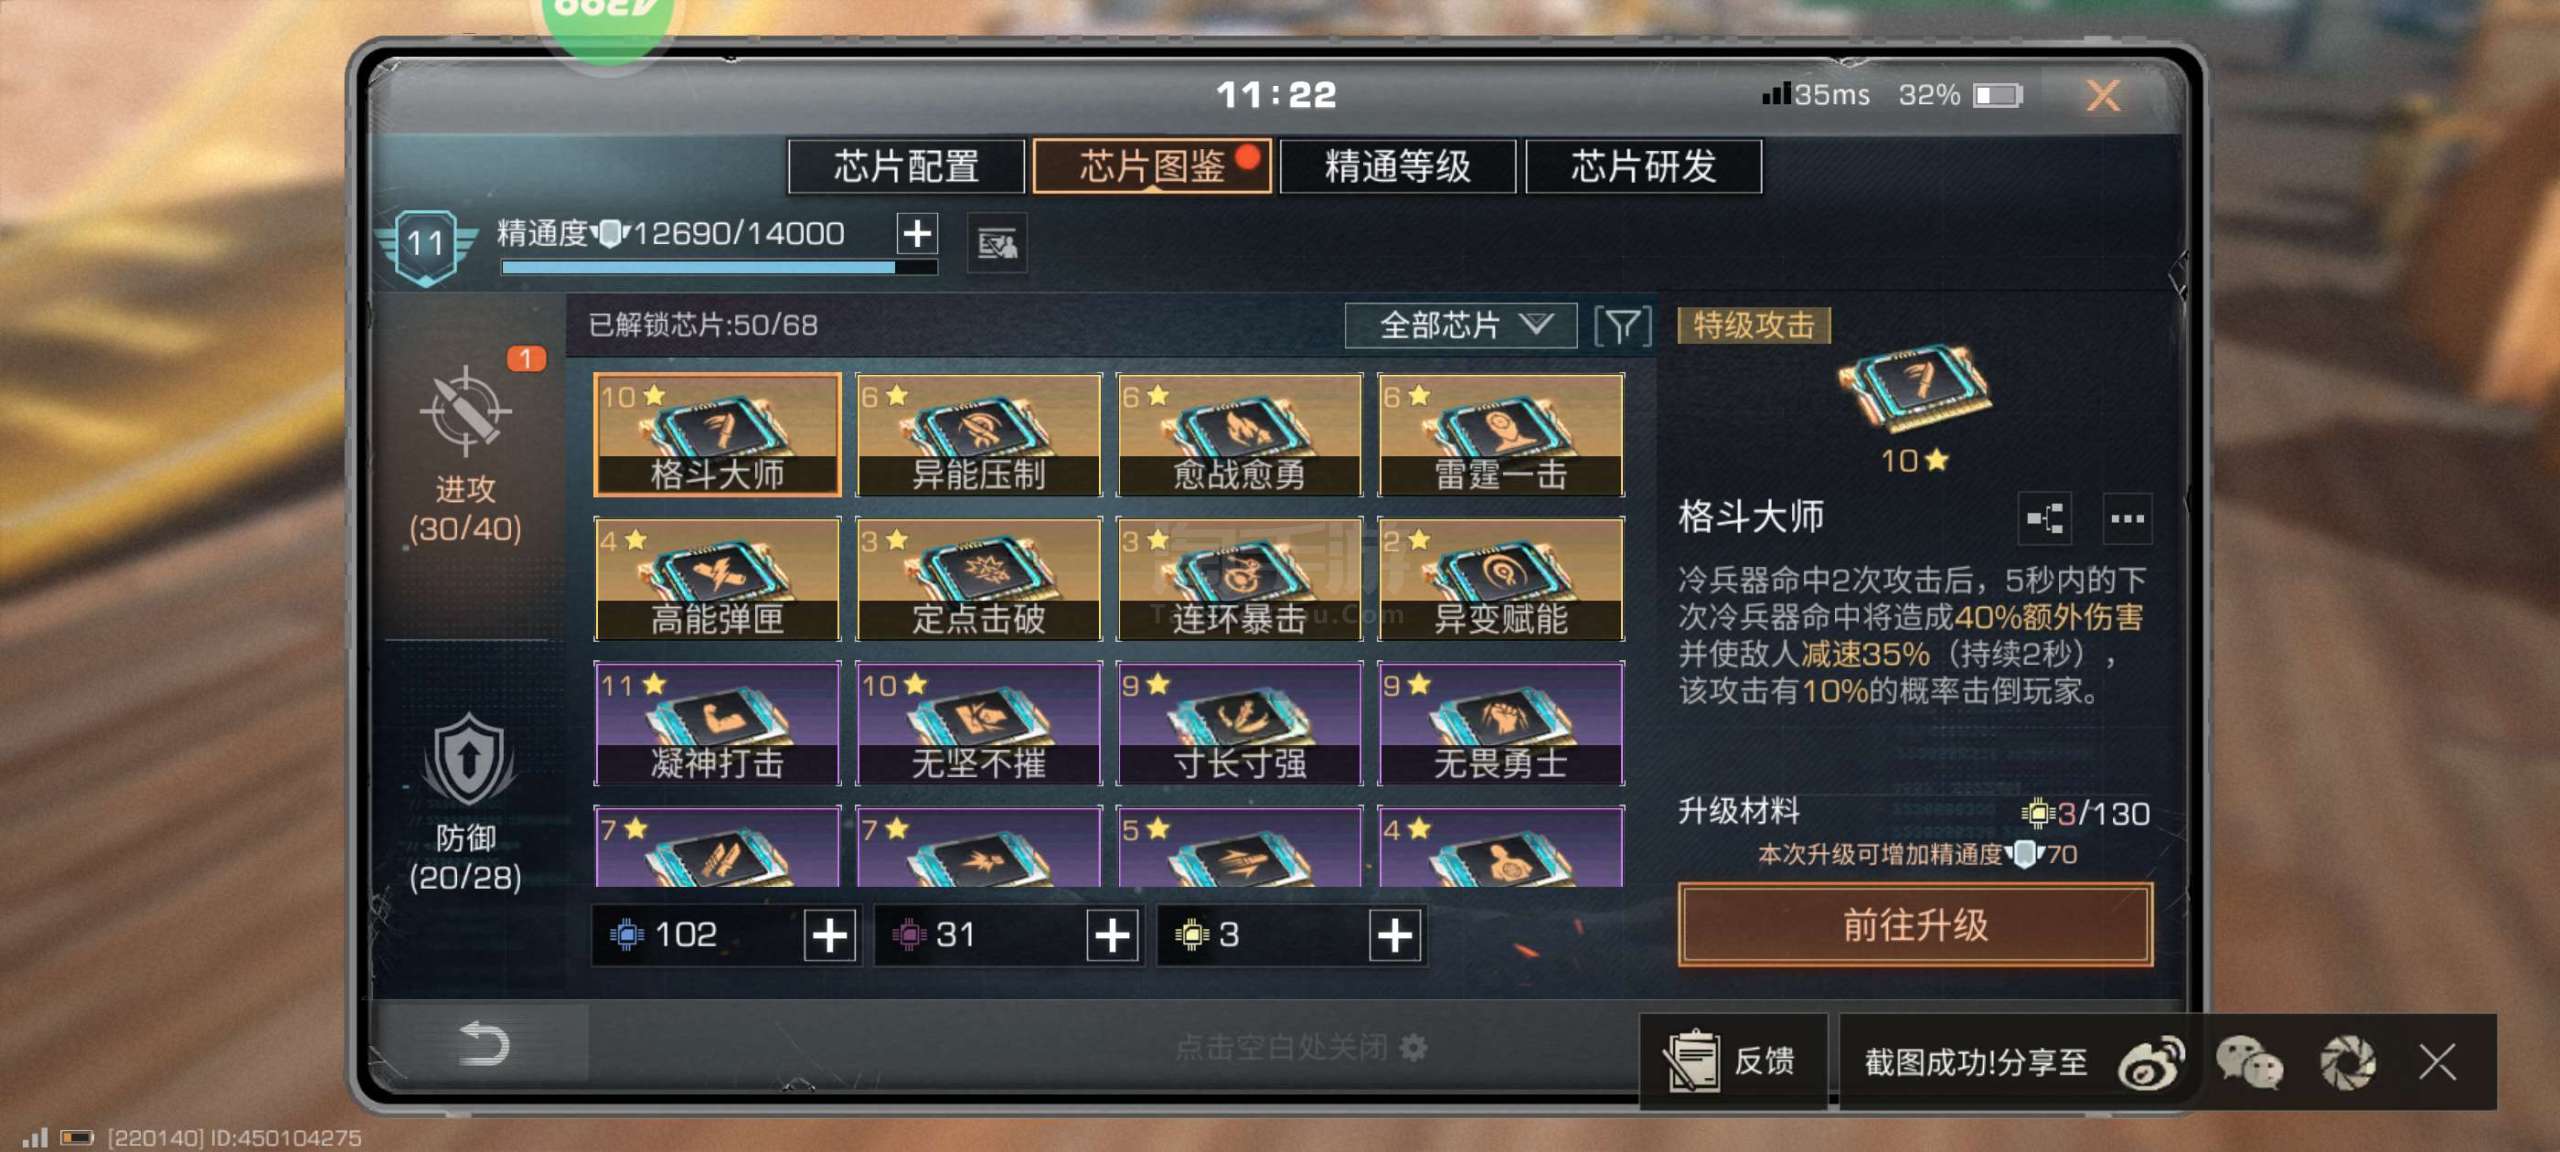Open the 芯片研发 tab
The image size is (2560, 1152).
click(1643, 166)
